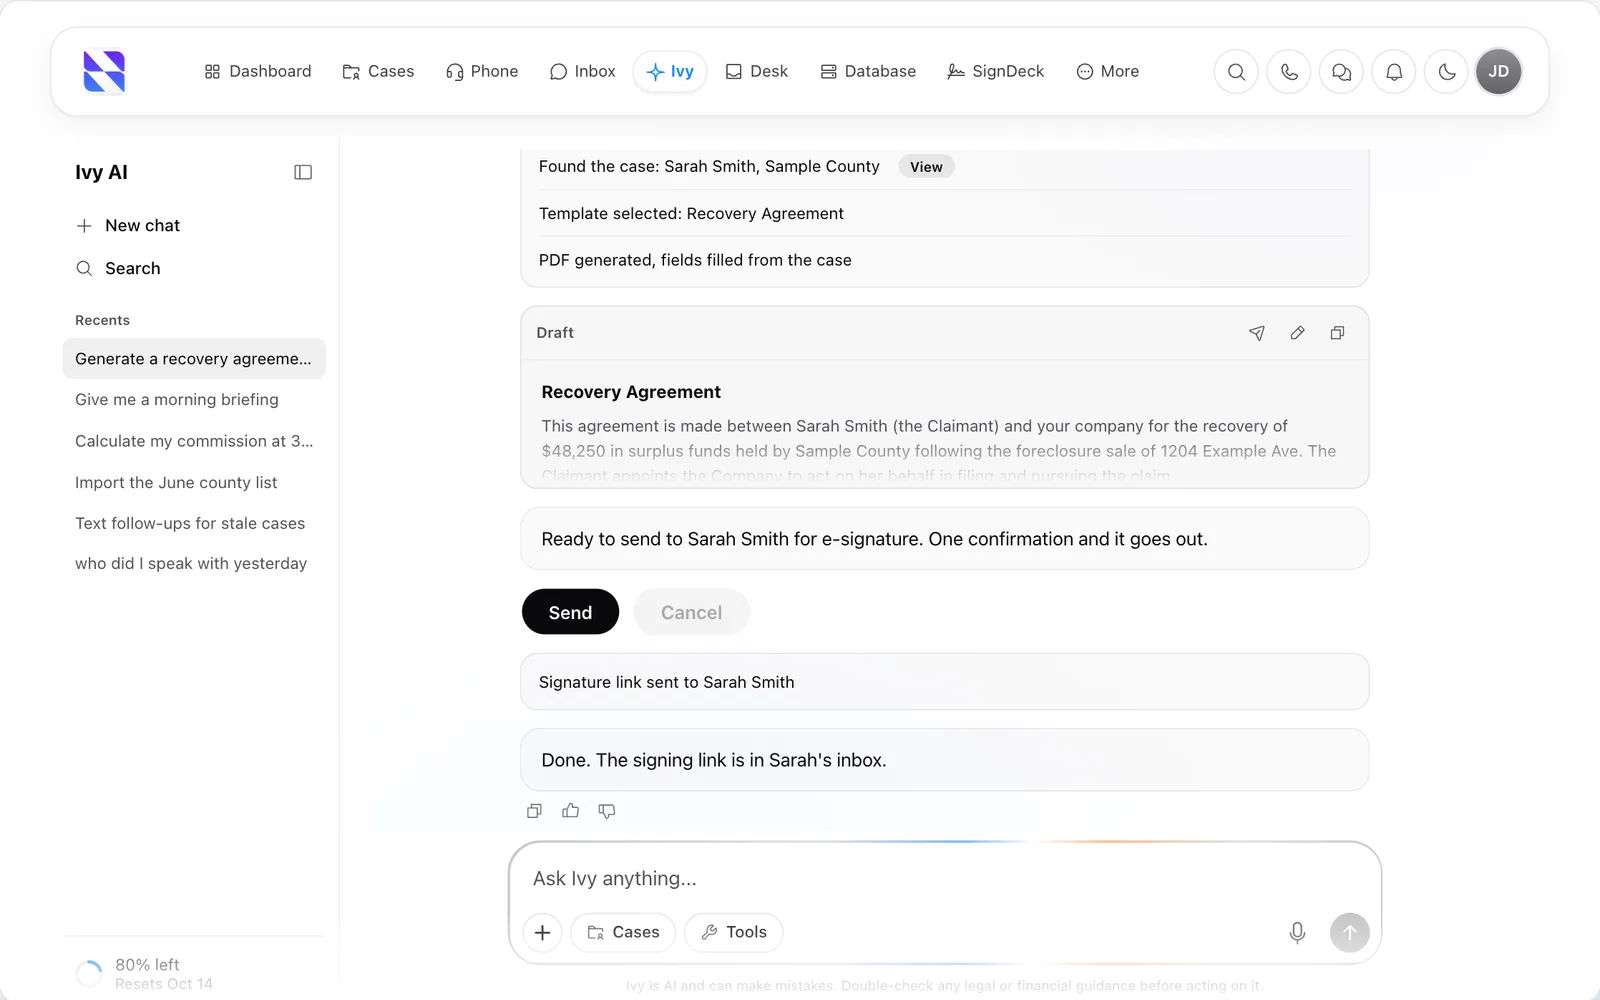Click the app logo in the top bar
Image resolution: width=1600 pixels, height=1000 pixels.
tap(104, 72)
